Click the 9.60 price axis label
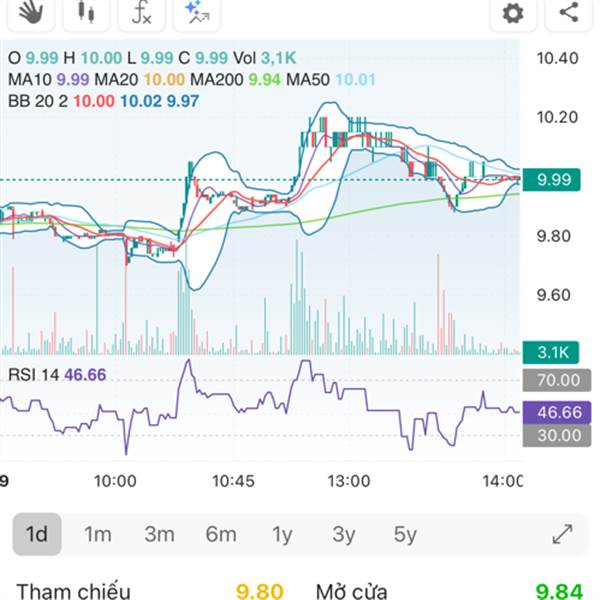 pyautogui.click(x=553, y=295)
